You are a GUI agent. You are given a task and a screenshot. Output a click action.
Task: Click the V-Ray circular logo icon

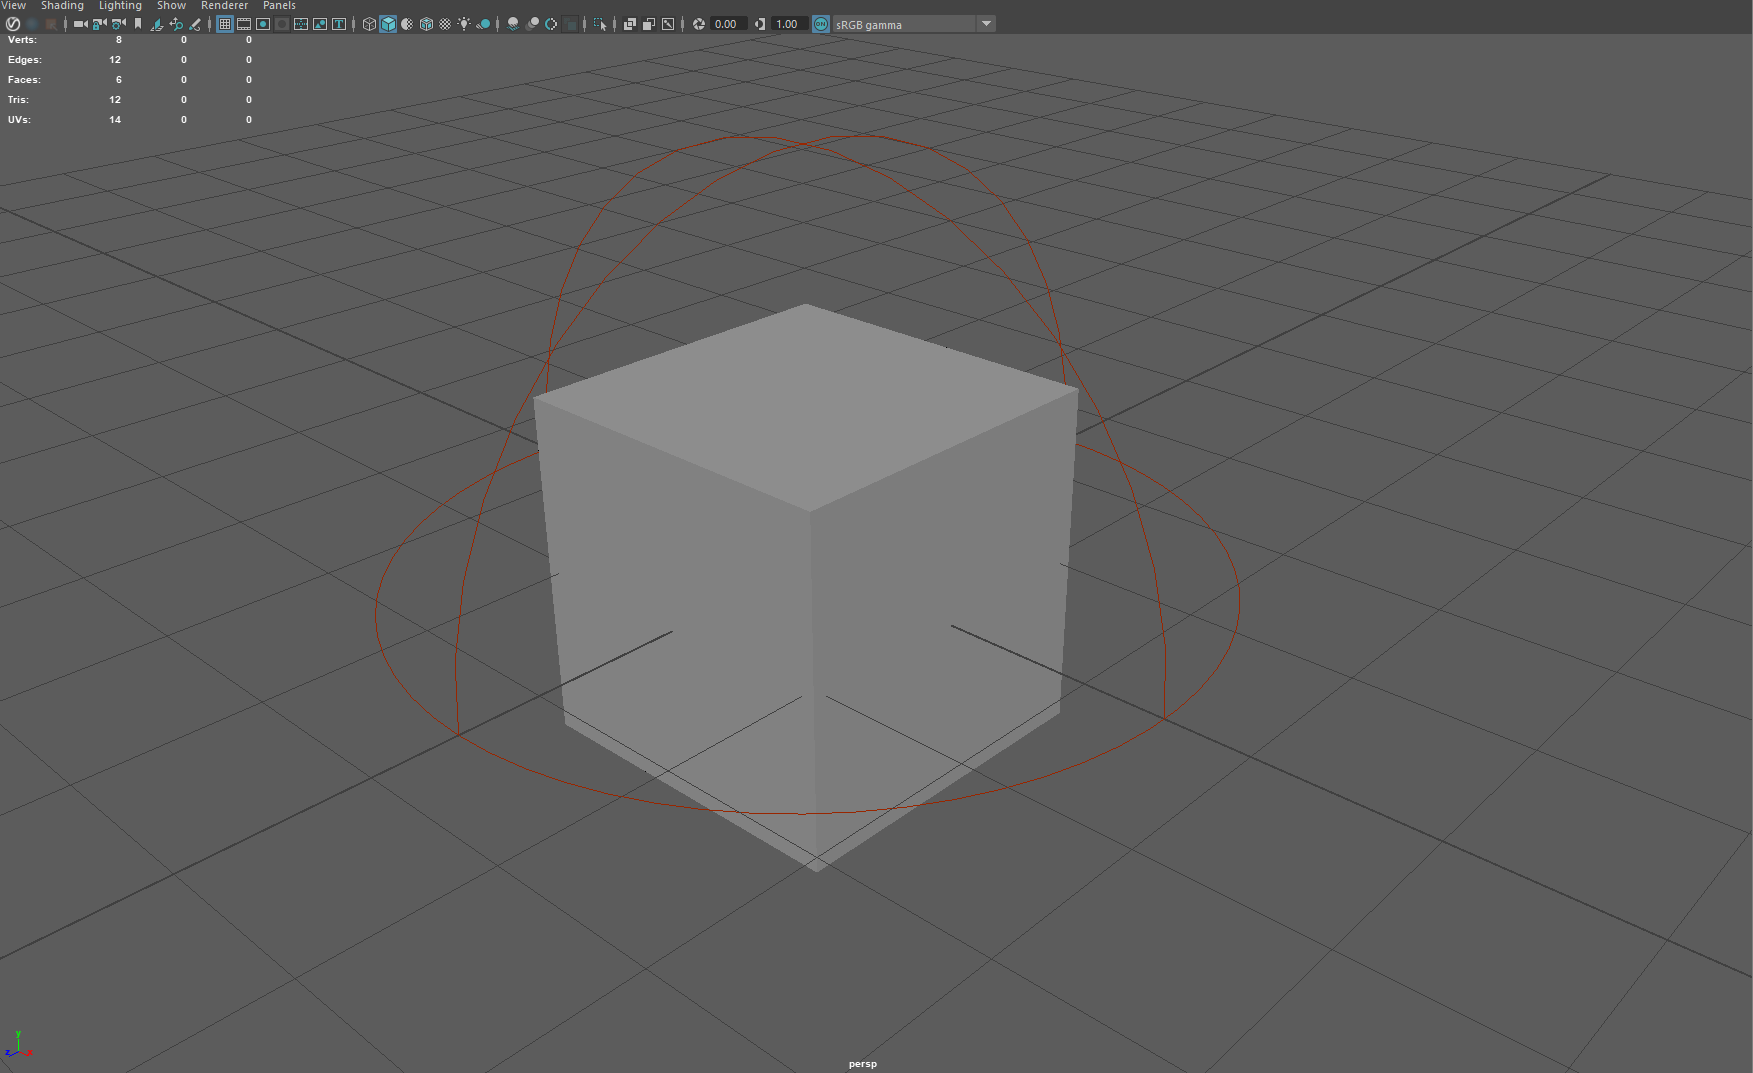click(x=13, y=24)
